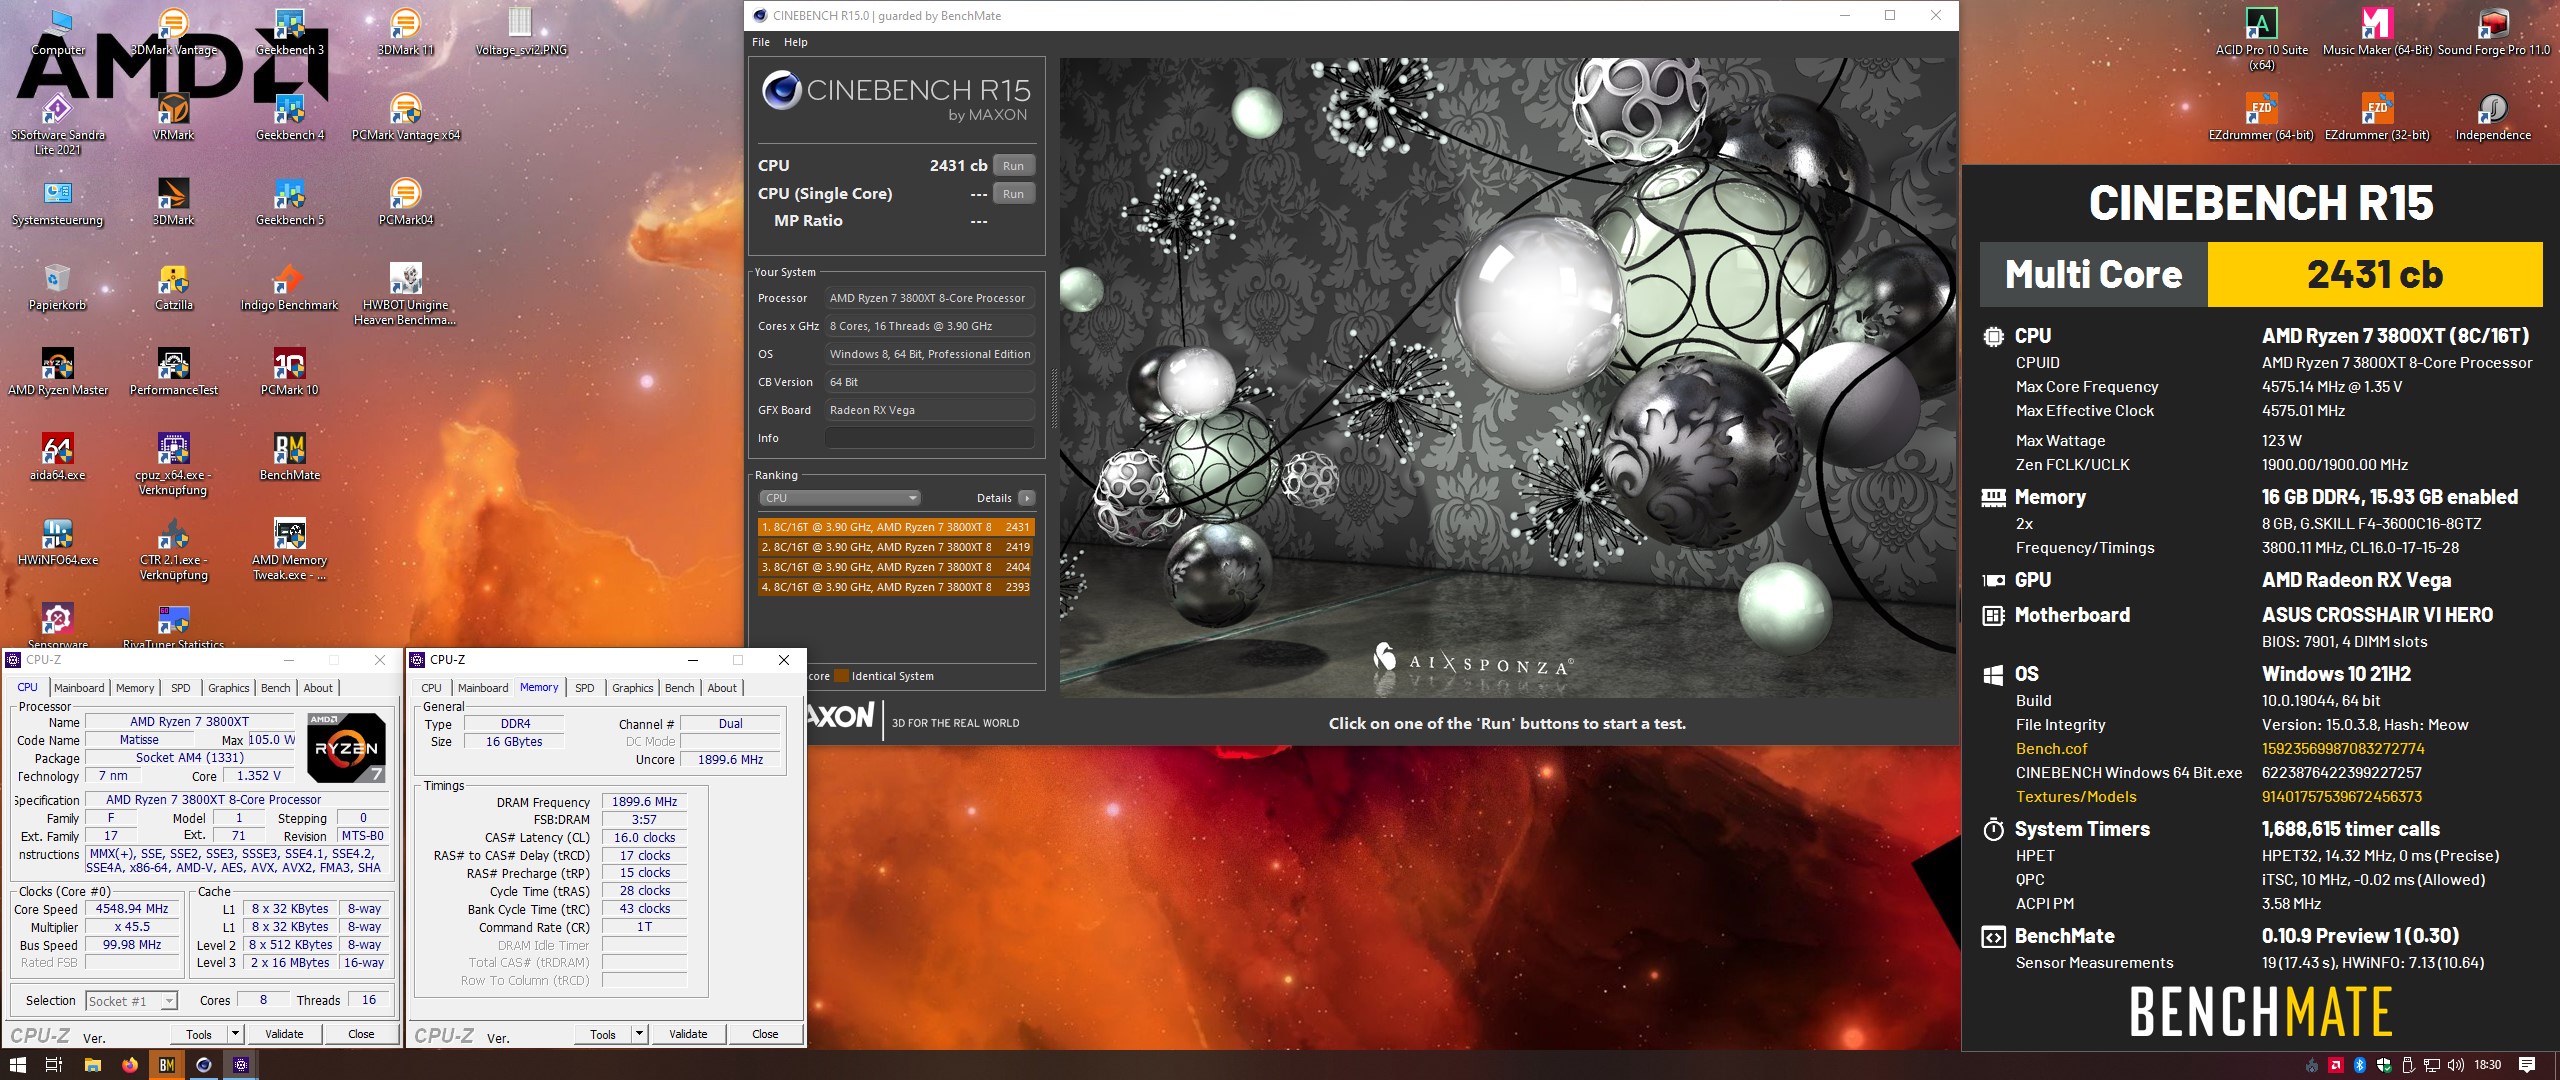Open the Voltage_svi2.PNG file icon
Image resolution: width=2560 pixels, height=1080 pixels.
click(520, 31)
